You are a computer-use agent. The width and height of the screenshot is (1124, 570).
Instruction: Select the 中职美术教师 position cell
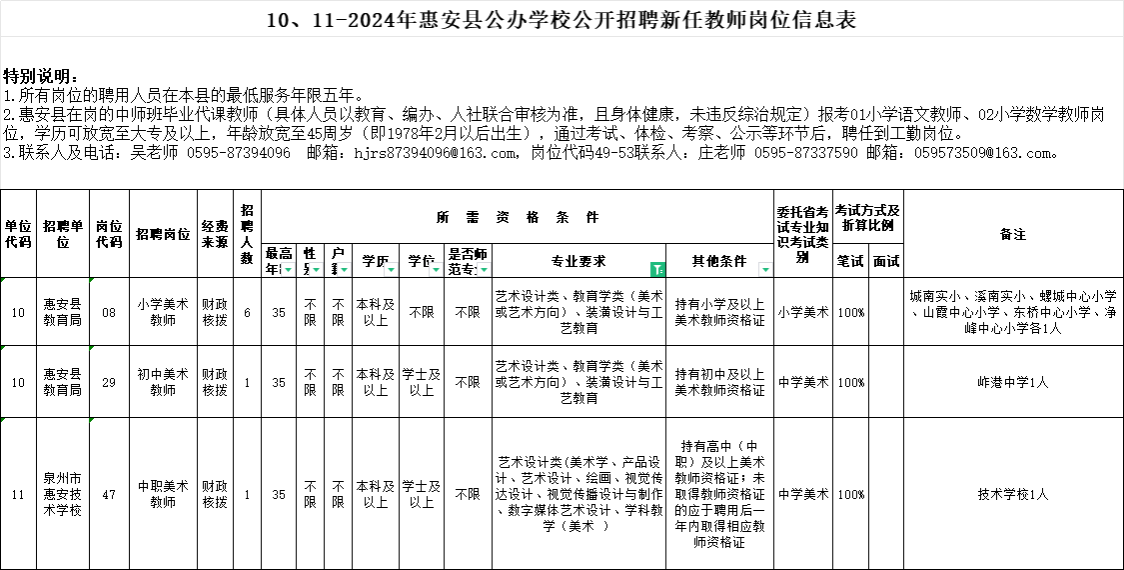pos(163,494)
